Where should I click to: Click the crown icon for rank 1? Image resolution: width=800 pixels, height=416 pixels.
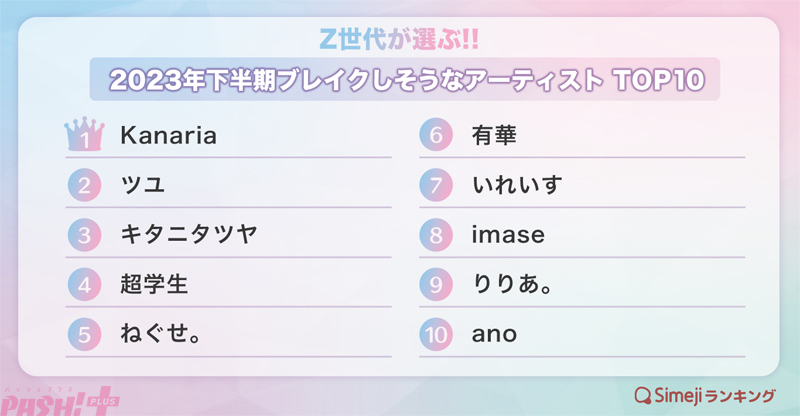[86, 137]
